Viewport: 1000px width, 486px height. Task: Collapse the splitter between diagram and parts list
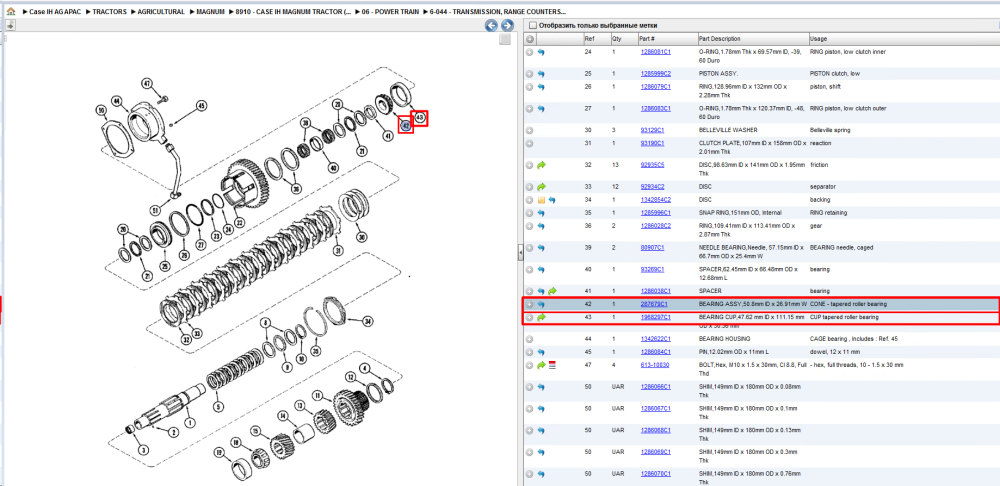520,253
